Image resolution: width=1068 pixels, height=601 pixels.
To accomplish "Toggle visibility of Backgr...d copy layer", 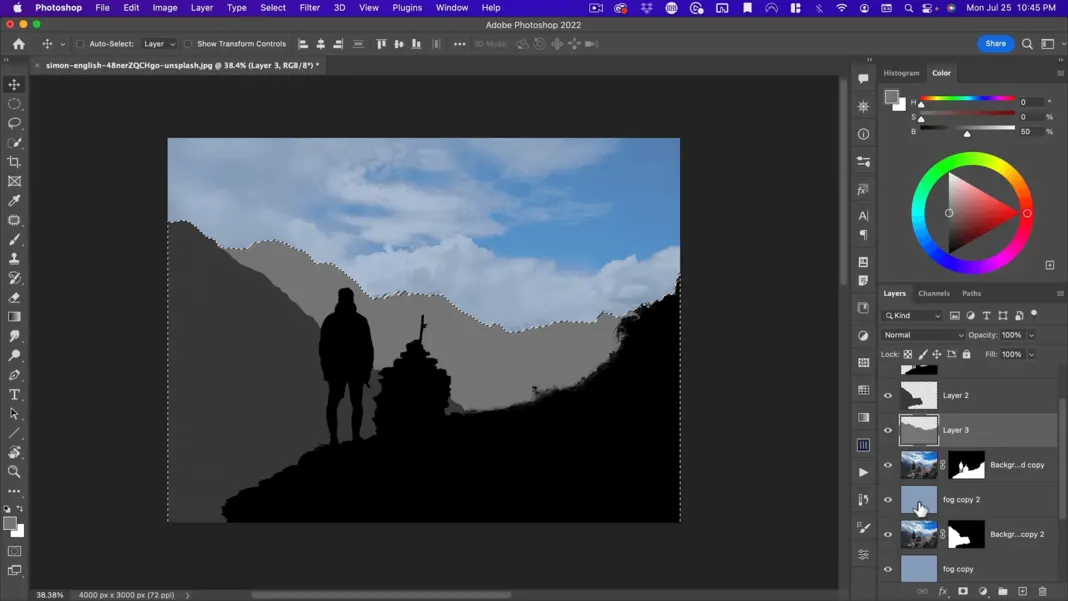I will [x=888, y=465].
